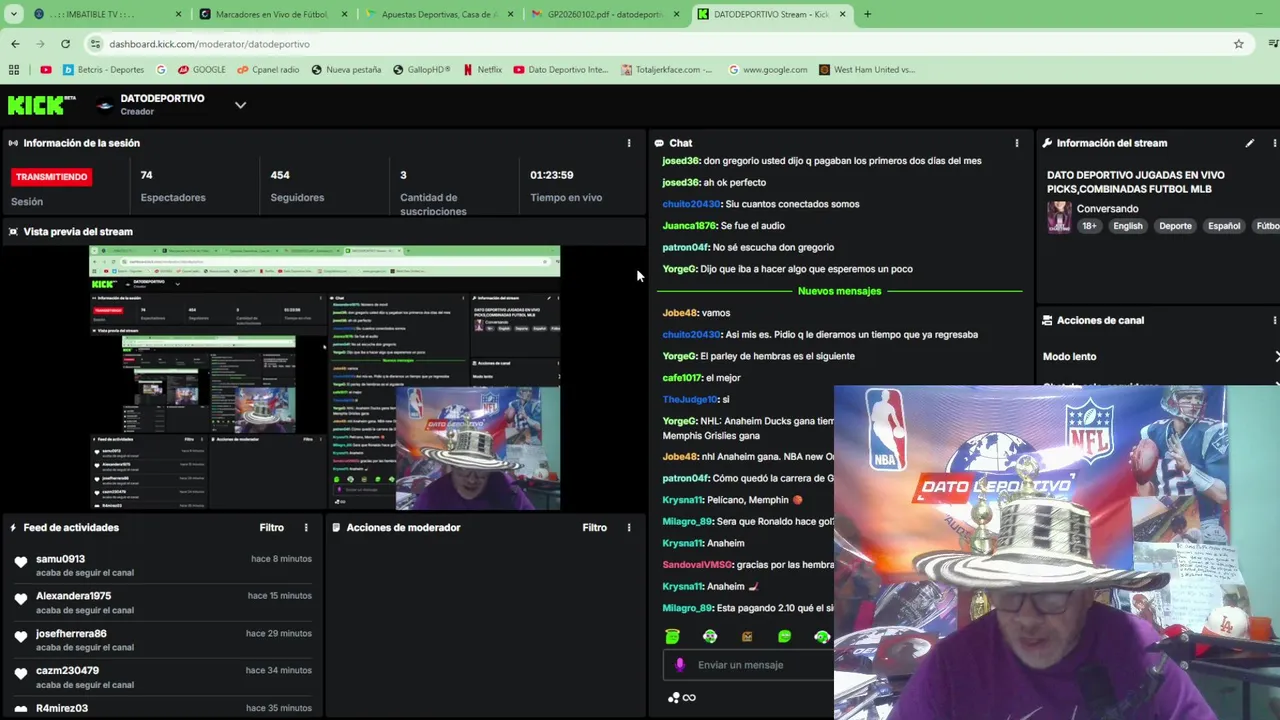Open the Chat panel three-dot menu
The height and width of the screenshot is (720, 1280).
point(1017,143)
